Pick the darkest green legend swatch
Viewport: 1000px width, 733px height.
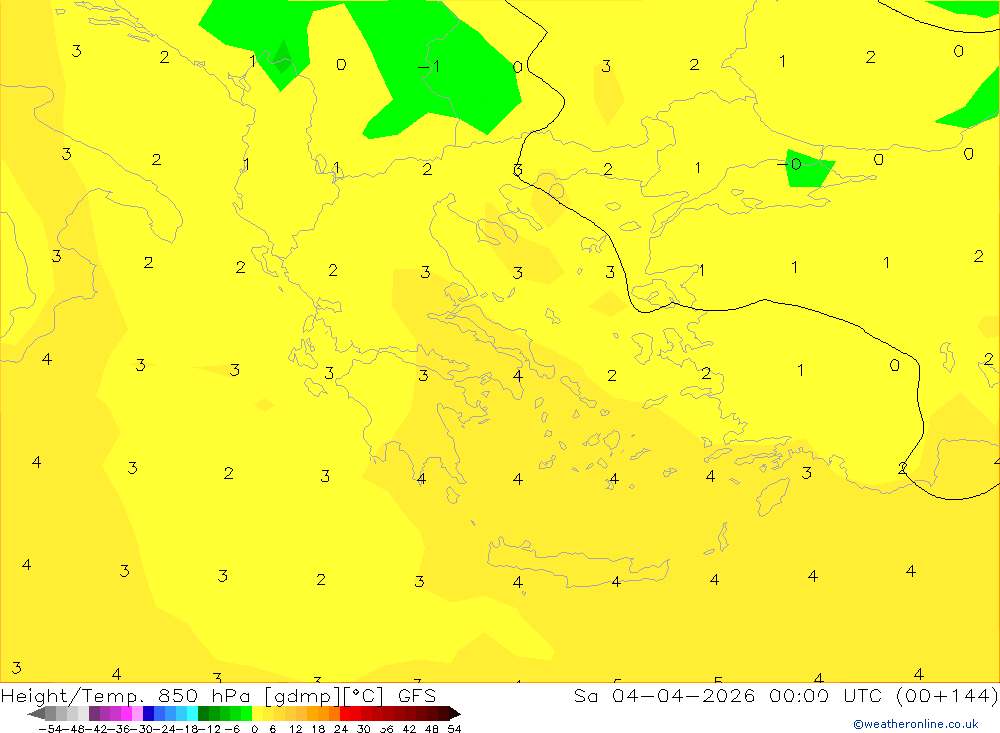point(203,713)
